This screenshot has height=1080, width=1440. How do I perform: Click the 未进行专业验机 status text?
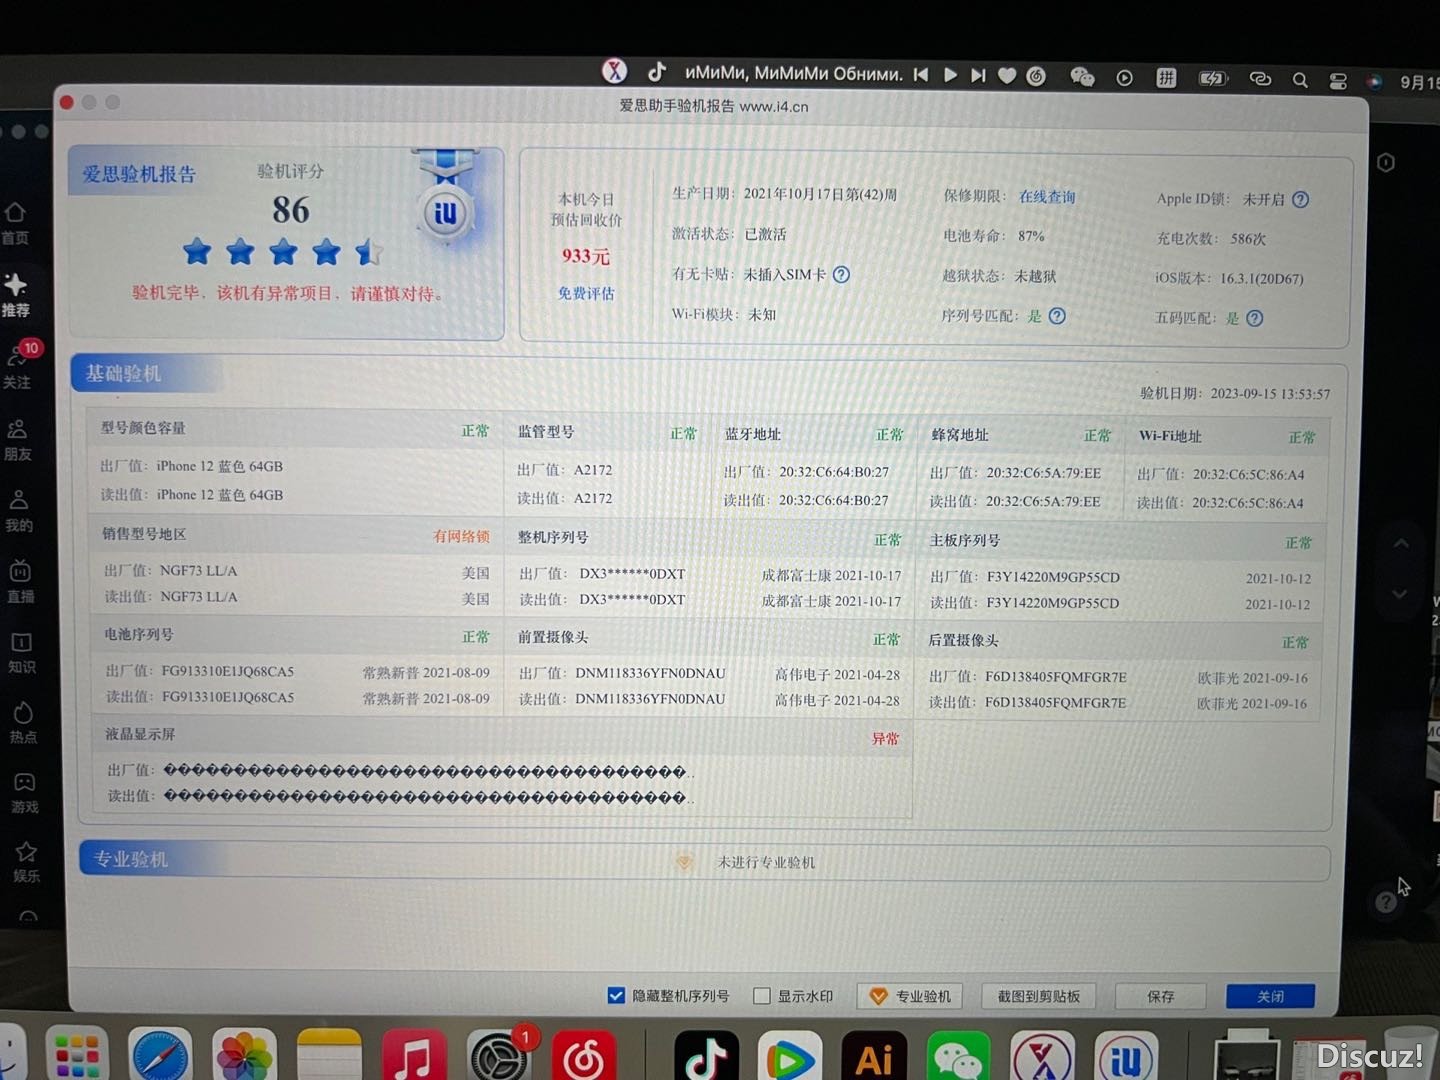pyautogui.click(x=766, y=862)
